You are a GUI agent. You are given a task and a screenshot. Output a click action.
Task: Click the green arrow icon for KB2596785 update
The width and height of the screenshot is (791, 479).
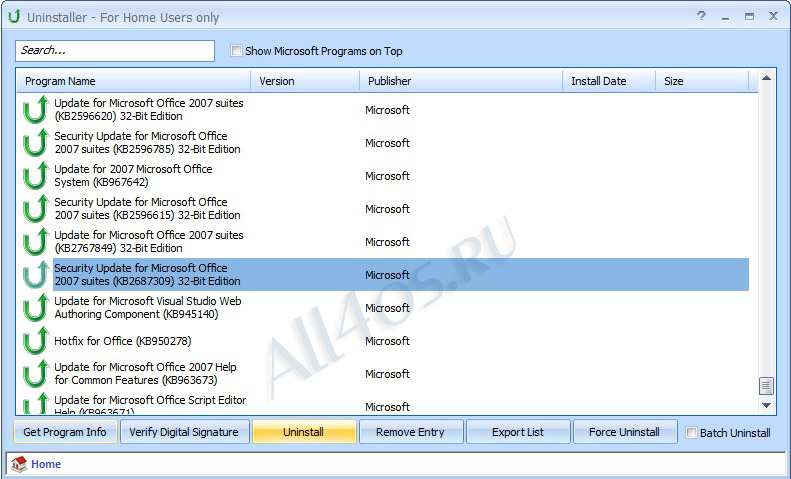36,143
